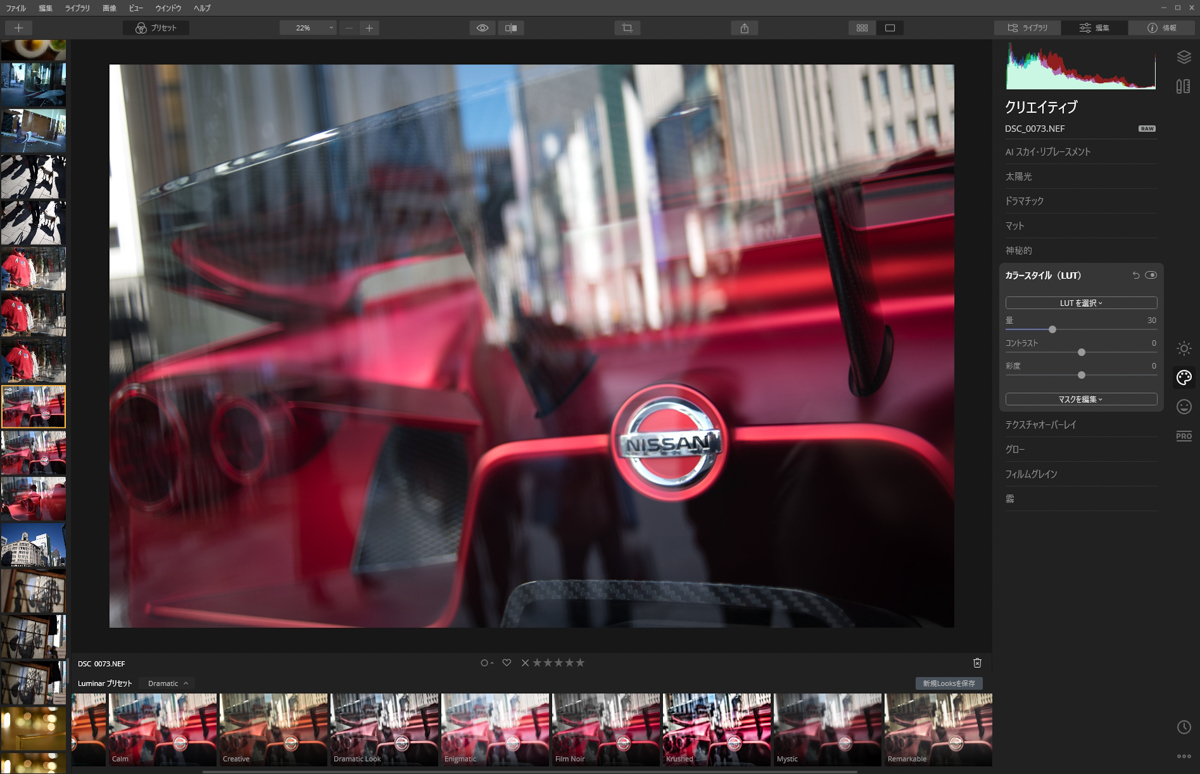Open the ビュー menu

[135, 8]
